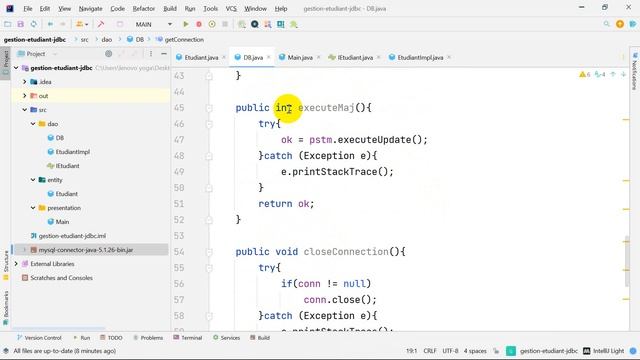Viewport: 640px width, 360px height.
Task: Open the Version Control tool window
Action: point(39,338)
